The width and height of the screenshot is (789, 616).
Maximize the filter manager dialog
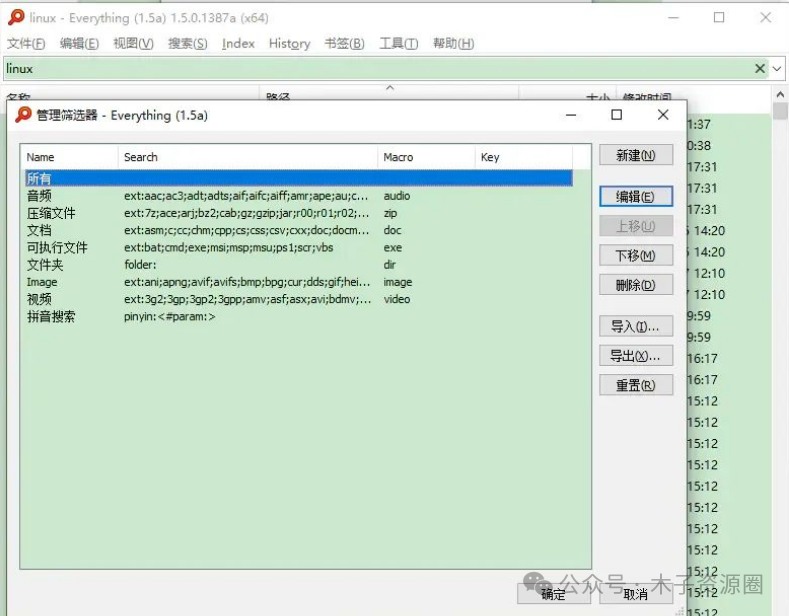point(616,115)
